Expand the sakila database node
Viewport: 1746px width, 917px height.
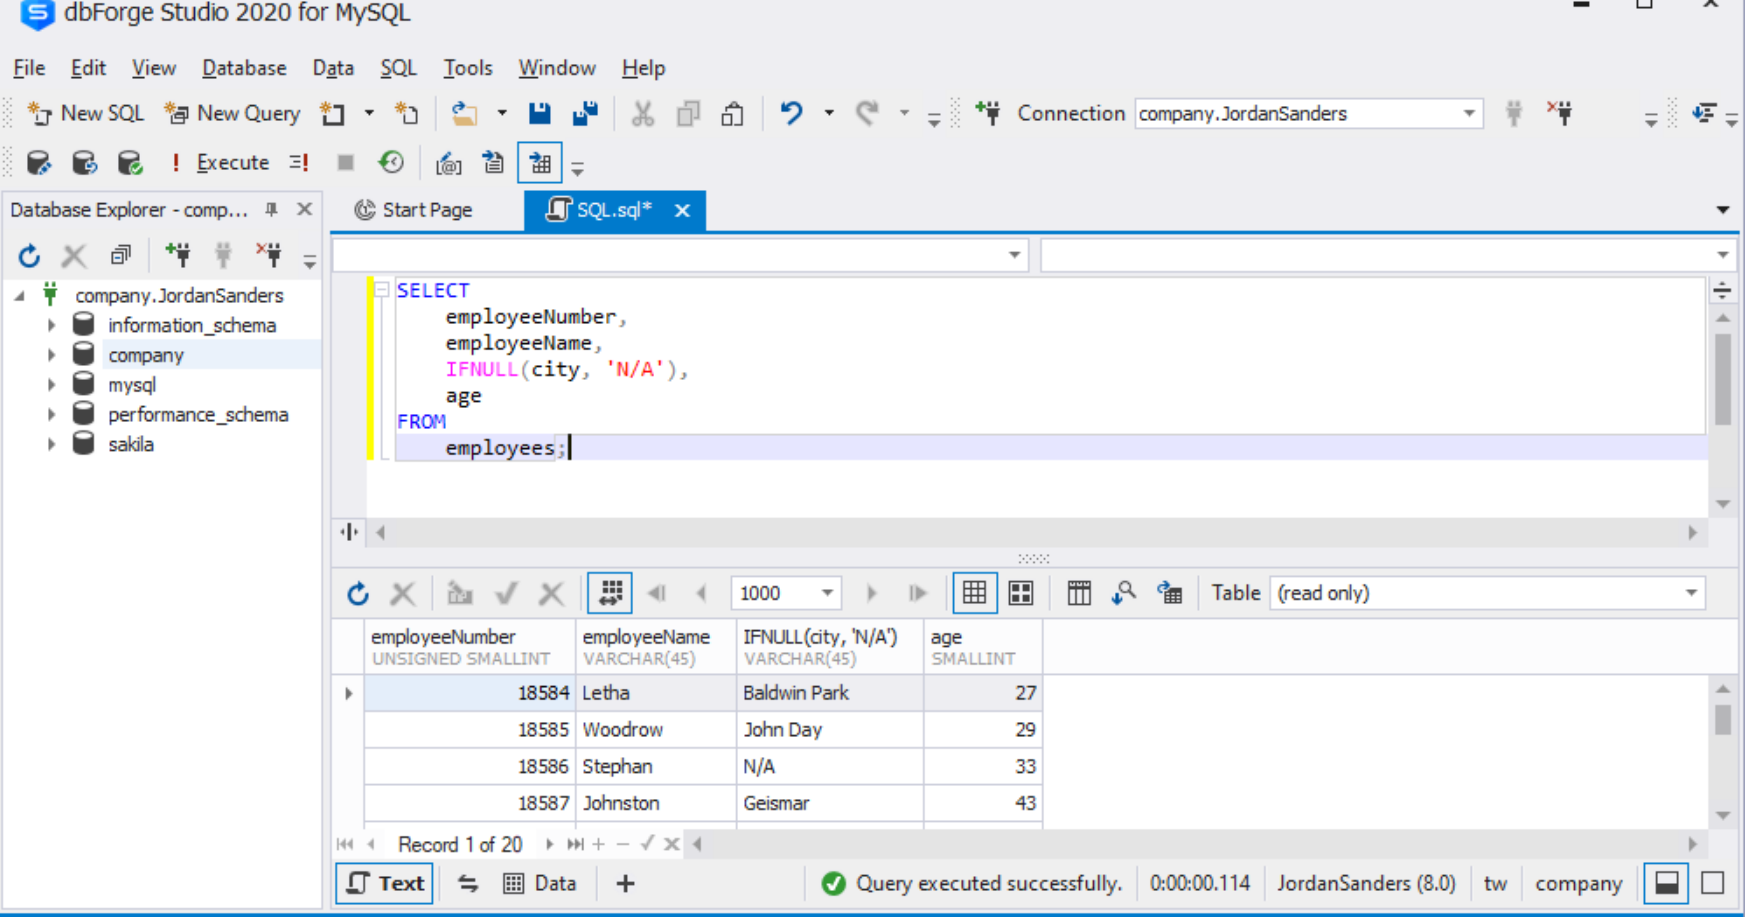click(x=51, y=444)
